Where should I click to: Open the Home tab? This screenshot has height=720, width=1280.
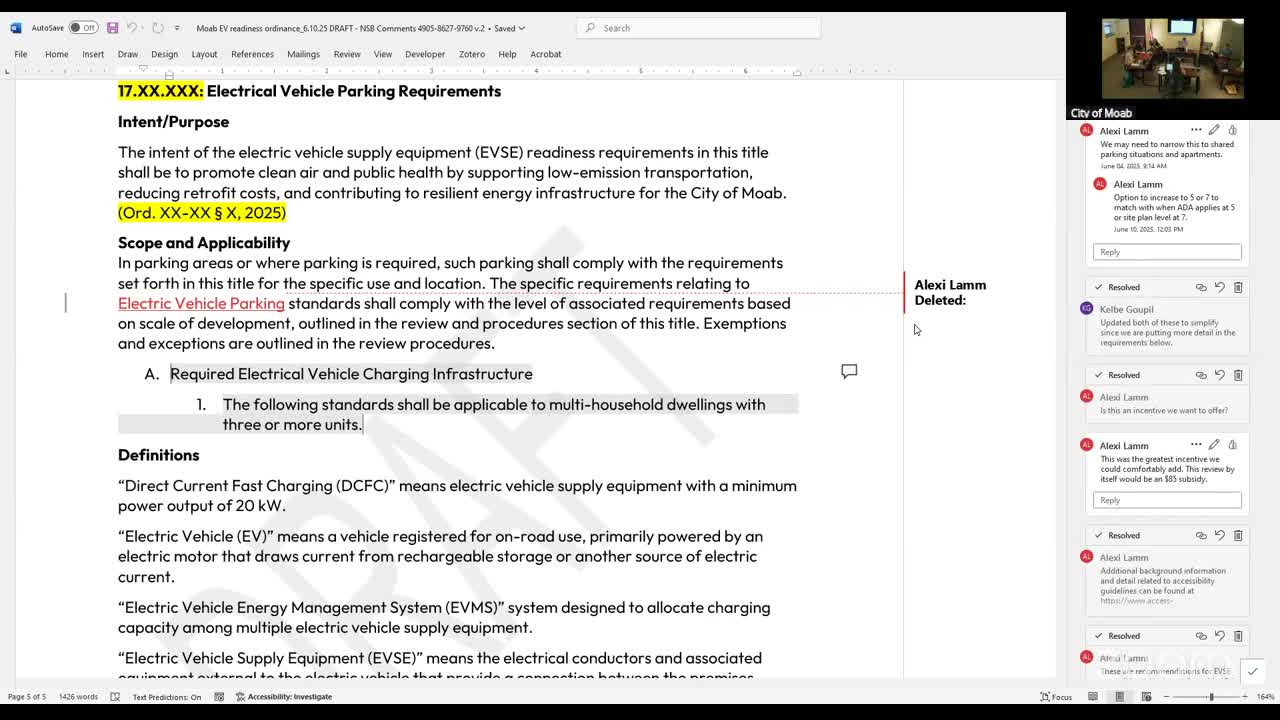(x=56, y=54)
